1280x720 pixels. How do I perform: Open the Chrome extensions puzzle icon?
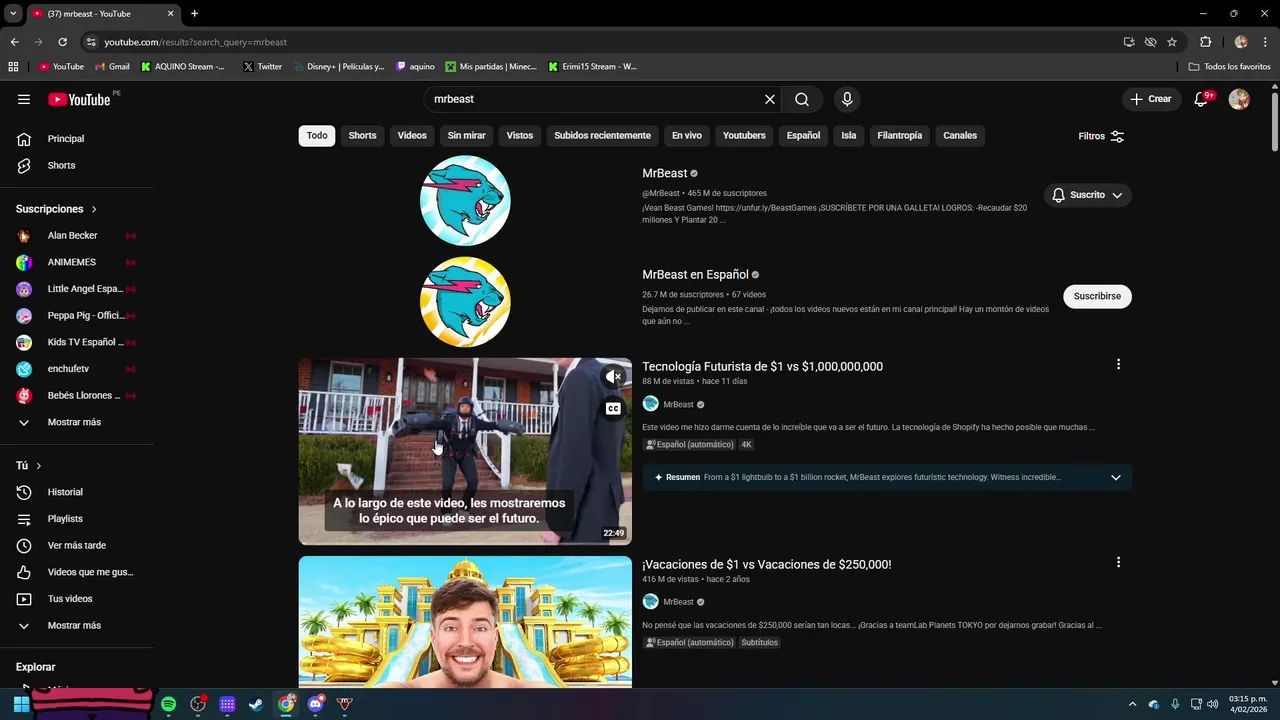pos(1205,42)
